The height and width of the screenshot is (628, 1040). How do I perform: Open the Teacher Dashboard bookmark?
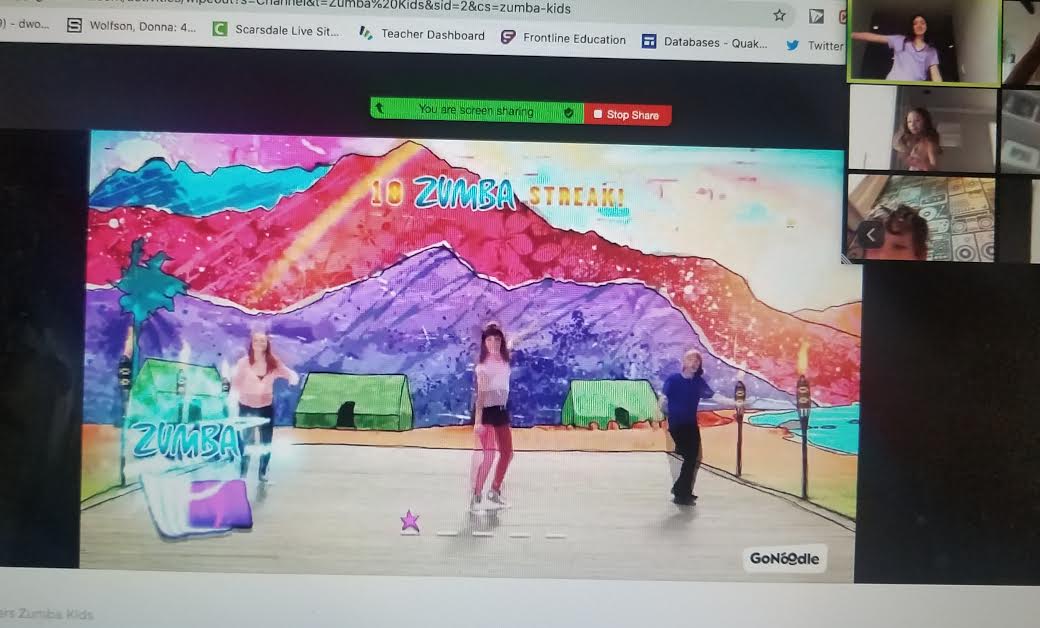click(422, 34)
